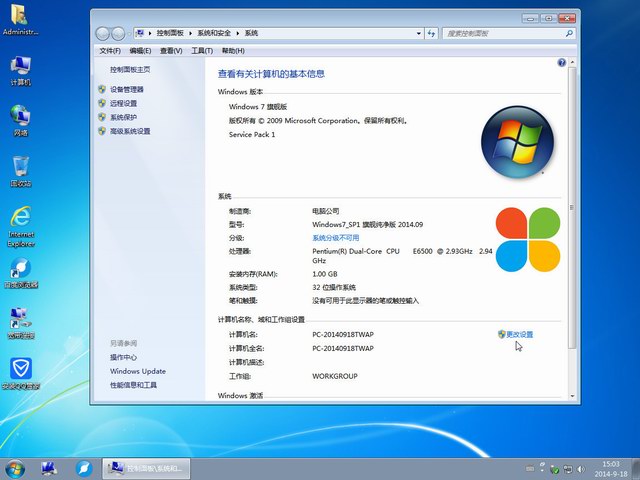Click the 控制面板\系统 taskbar button
The image size is (640, 480).
(x=146, y=469)
